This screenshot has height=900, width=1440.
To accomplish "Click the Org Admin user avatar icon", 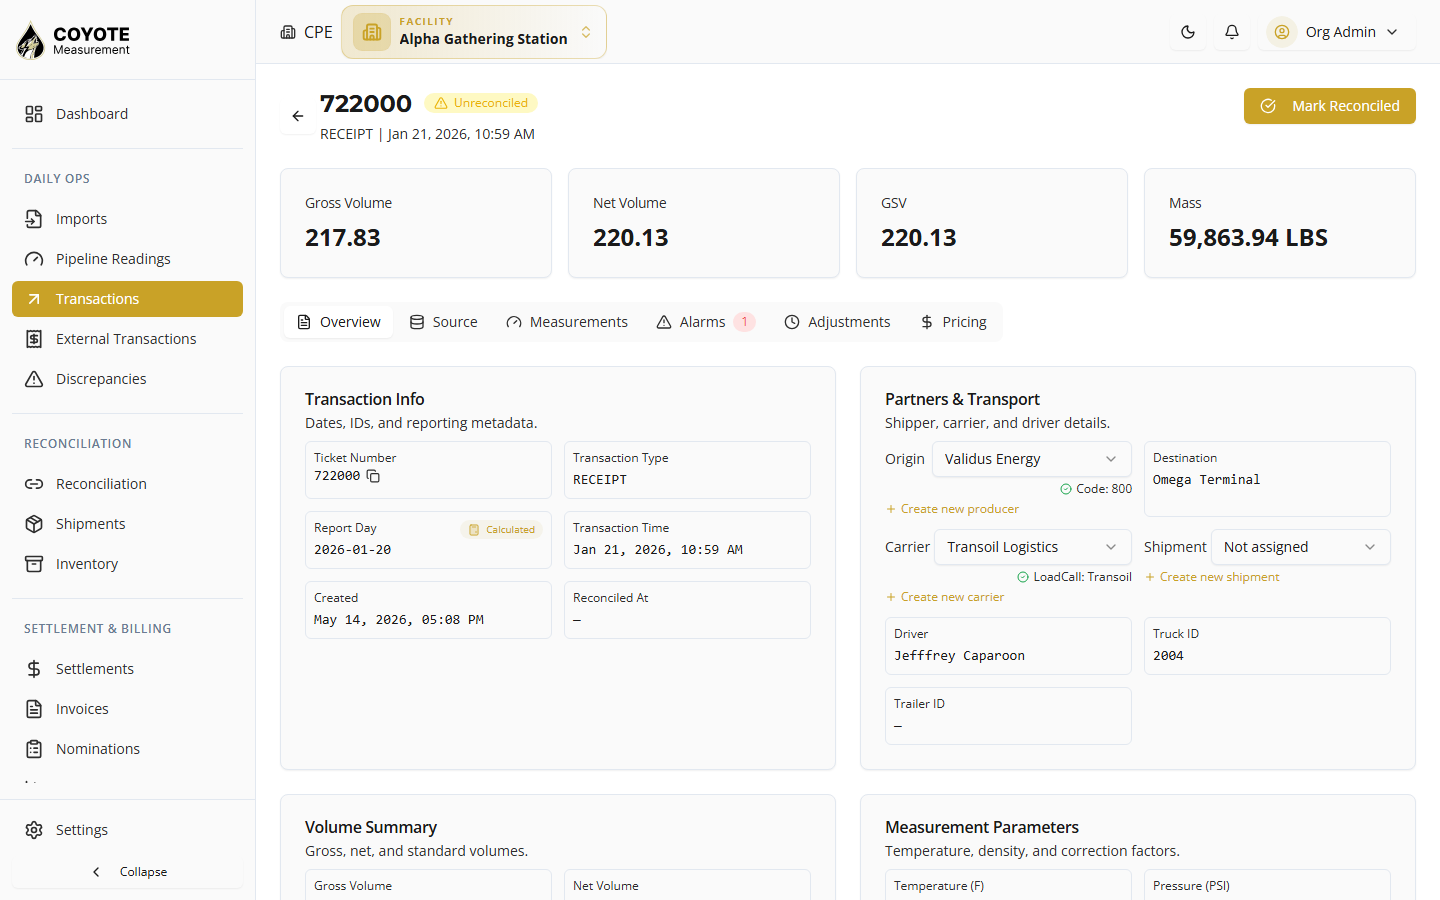I will pos(1281,32).
